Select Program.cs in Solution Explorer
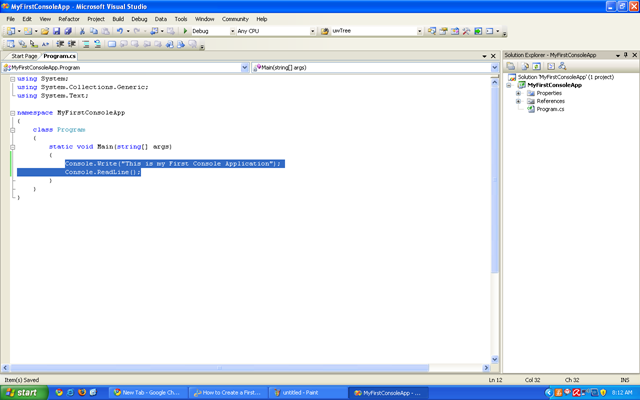 tap(550, 109)
